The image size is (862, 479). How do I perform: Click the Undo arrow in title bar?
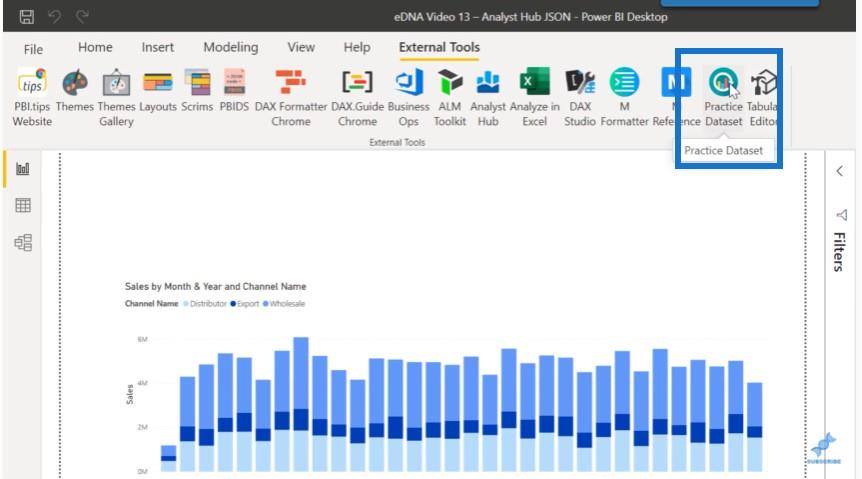[55, 16]
